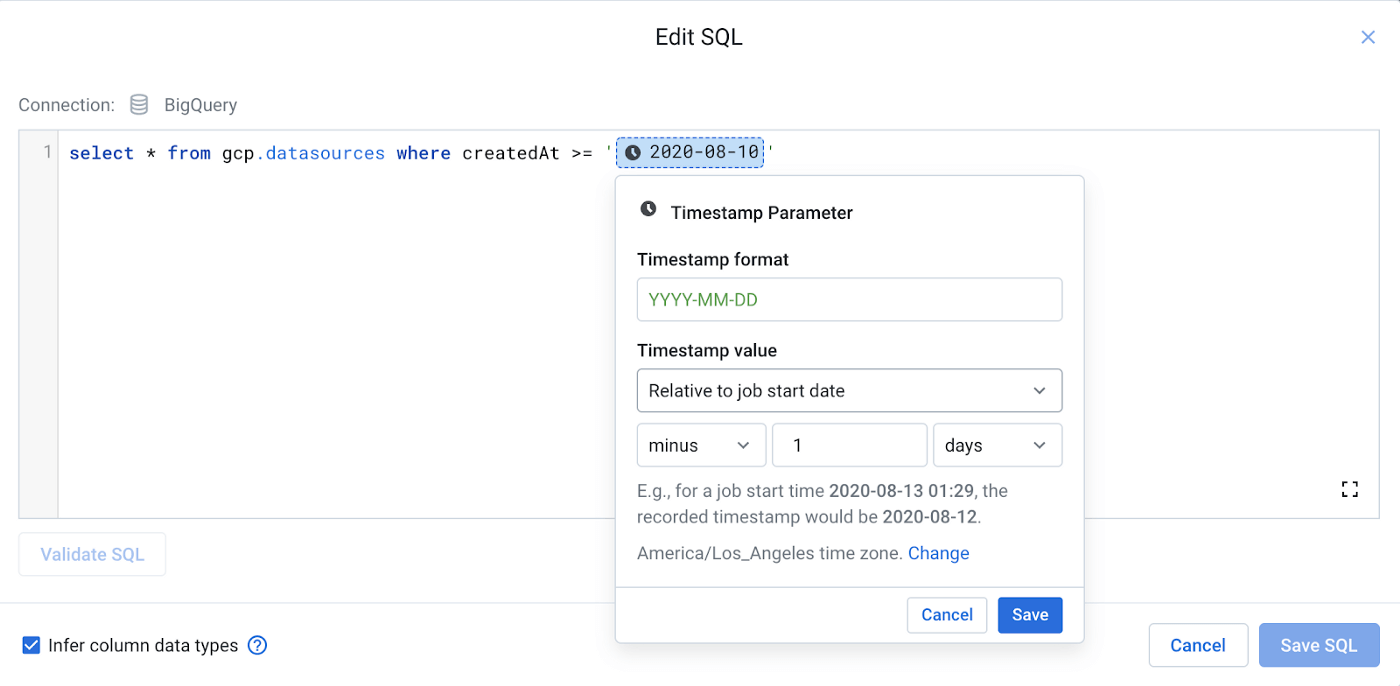Image resolution: width=1400 pixels, height=686 pixels.
Task: Expand the minus operator dropdown
Action: click(x=701, y=446)
